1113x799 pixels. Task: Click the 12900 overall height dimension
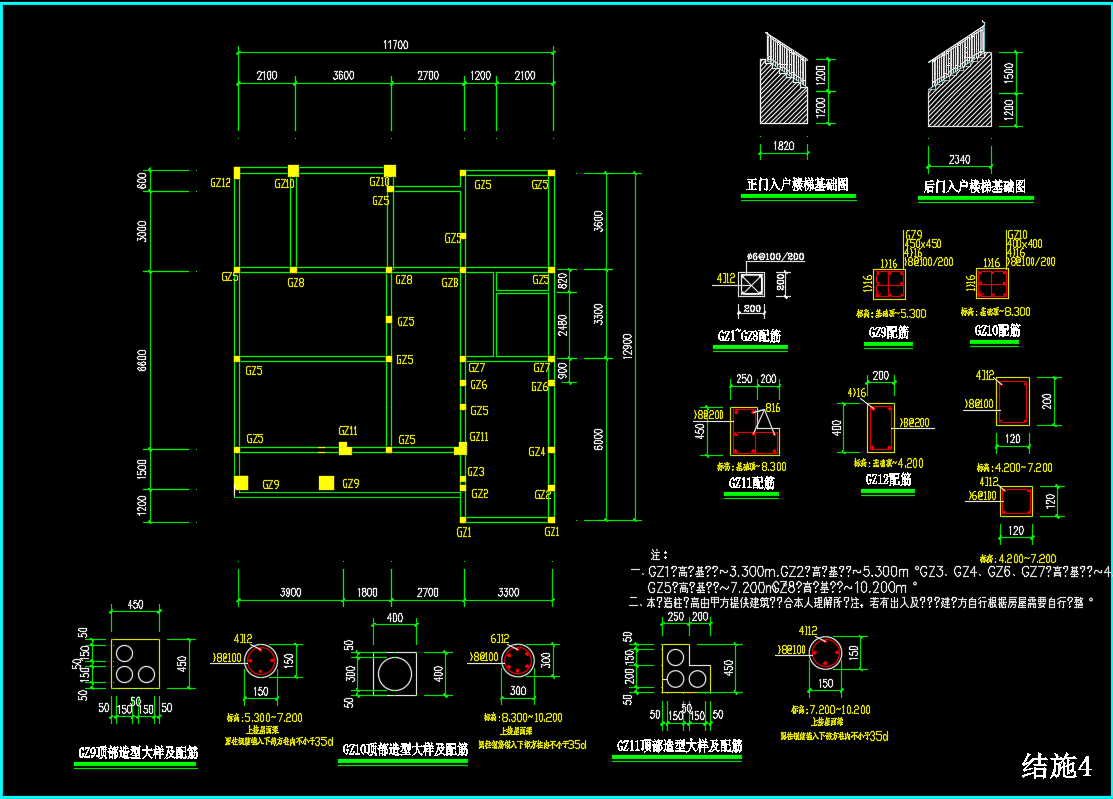click(x=628, y=345)
